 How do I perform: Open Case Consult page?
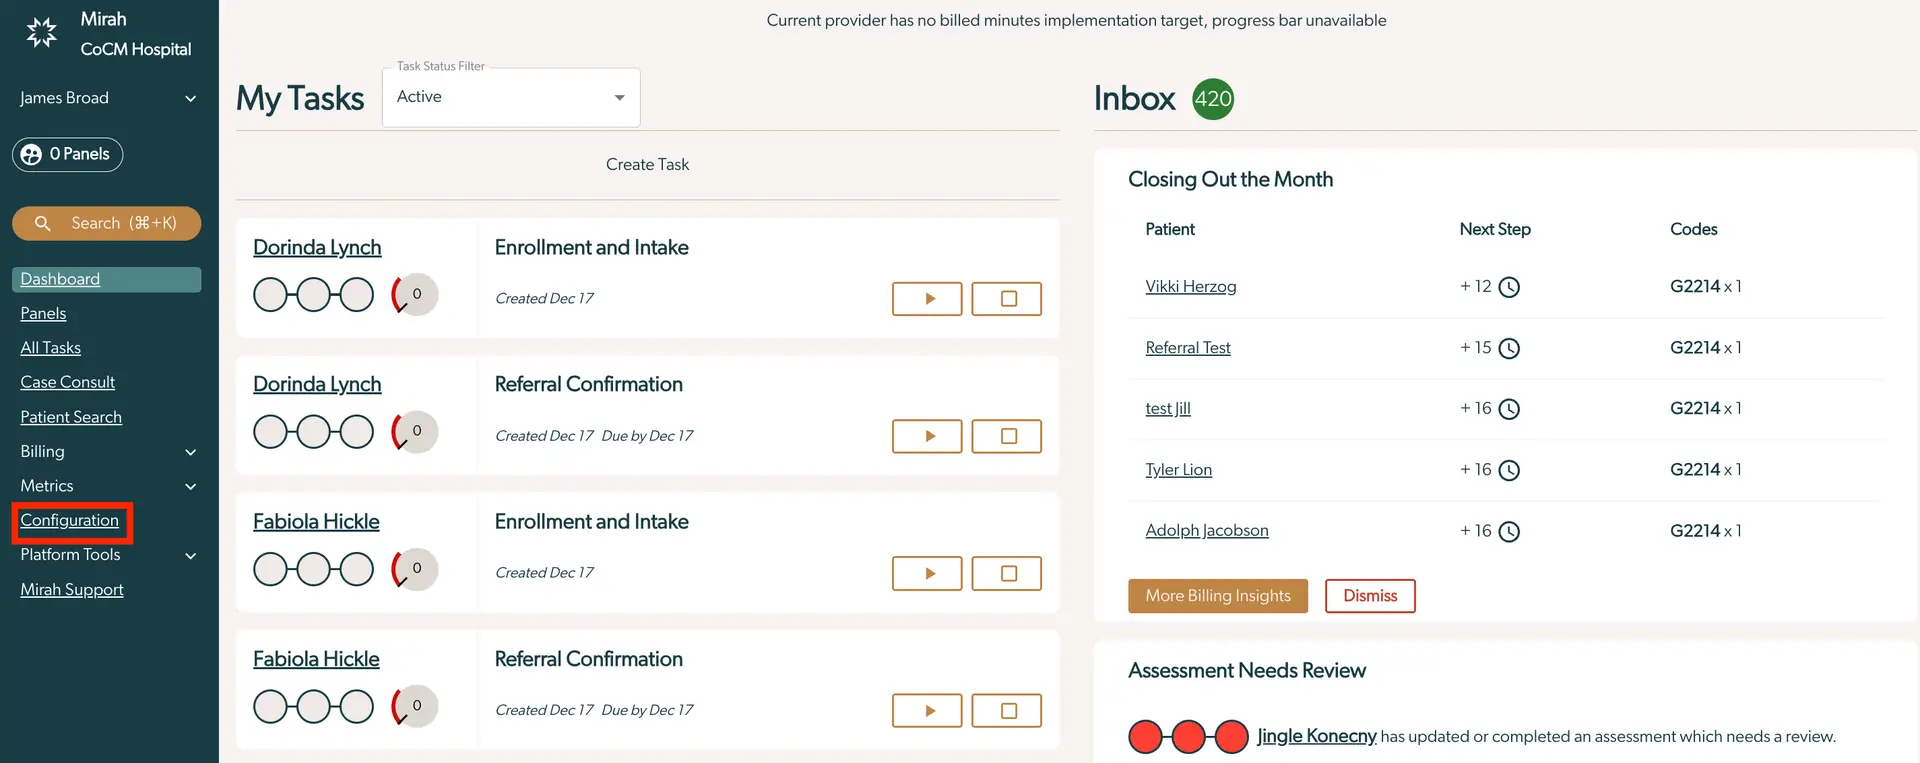(x=68, y=382)
